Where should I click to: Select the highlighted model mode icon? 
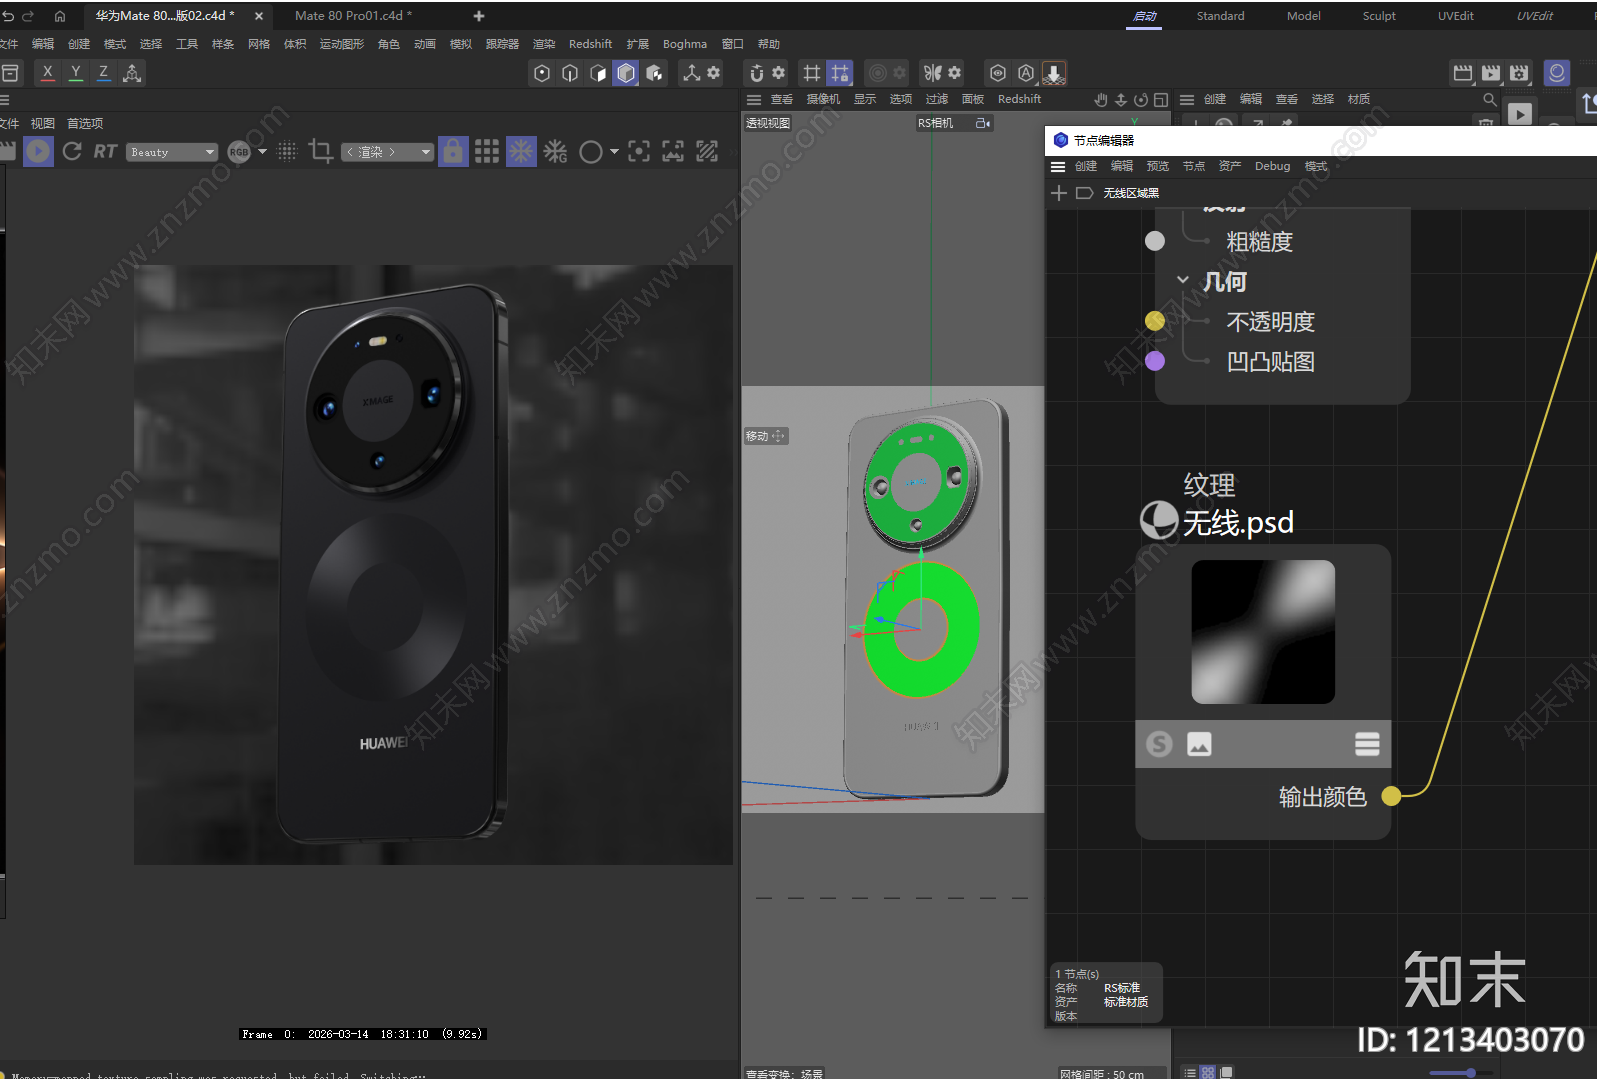(x=626, y=73)
